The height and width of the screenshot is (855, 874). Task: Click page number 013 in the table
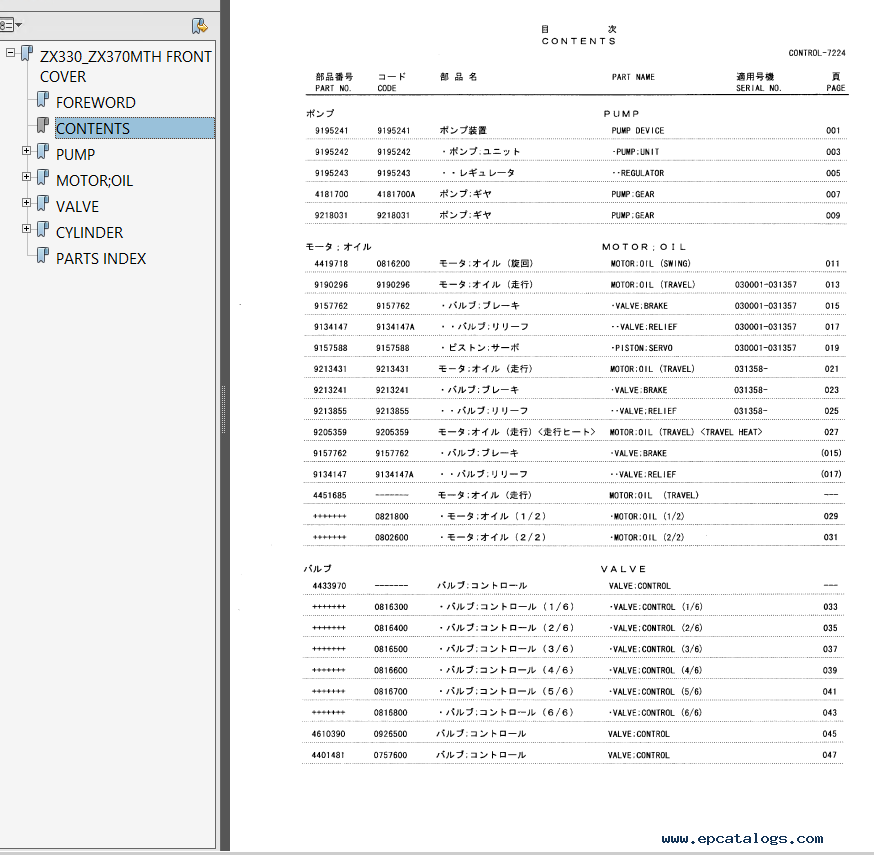point(832,285)
